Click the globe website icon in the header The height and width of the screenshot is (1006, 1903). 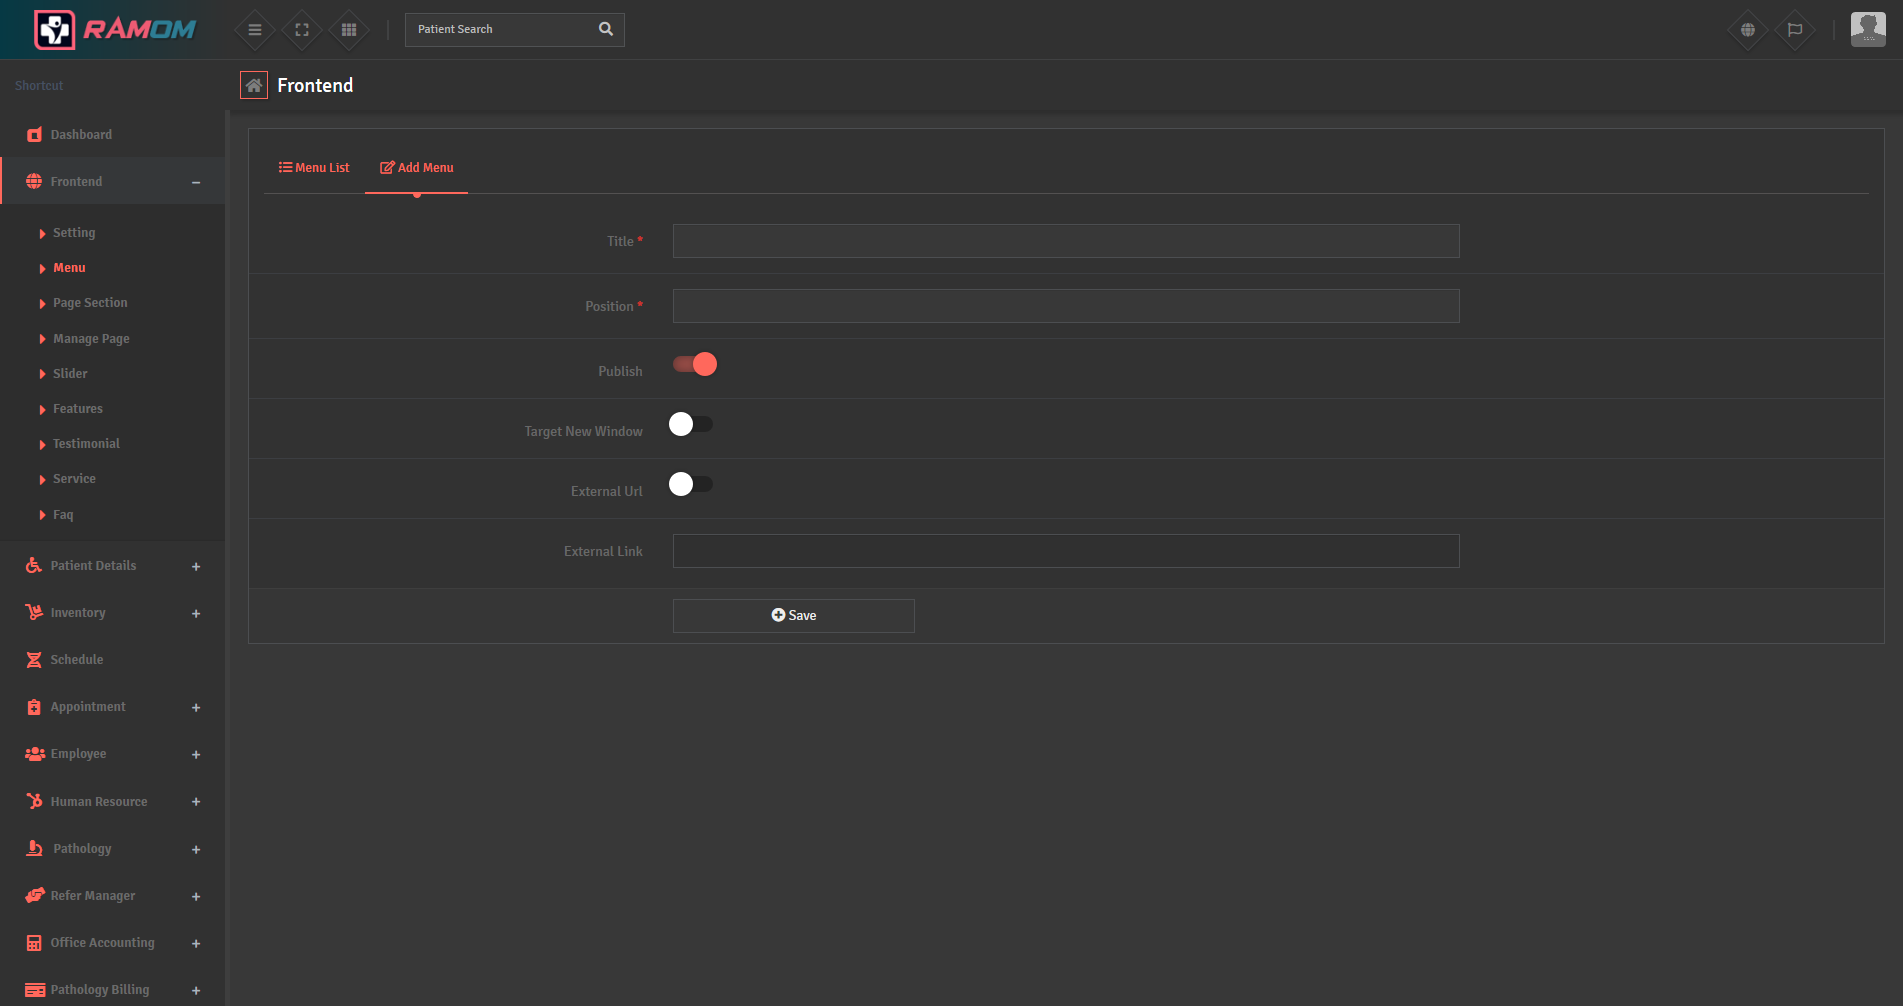(1747, 29)
